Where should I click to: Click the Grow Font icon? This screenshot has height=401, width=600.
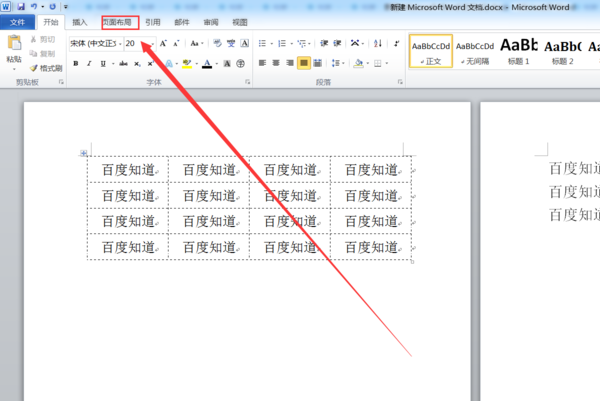click(x=163, y=43)
